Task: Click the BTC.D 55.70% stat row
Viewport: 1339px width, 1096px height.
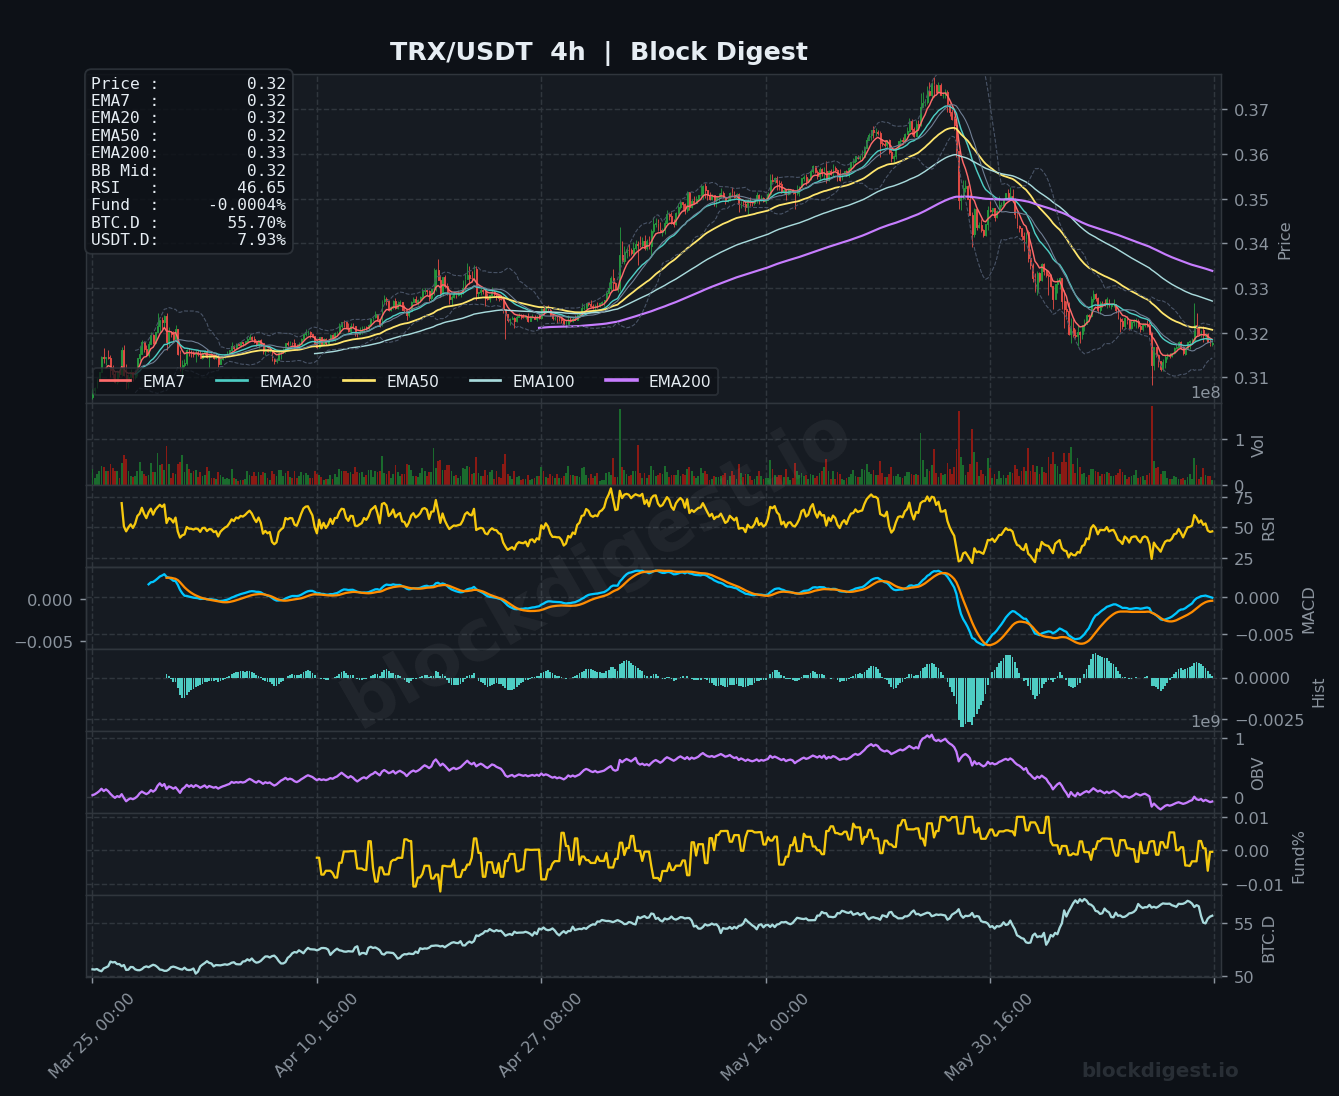Action: 188,223
